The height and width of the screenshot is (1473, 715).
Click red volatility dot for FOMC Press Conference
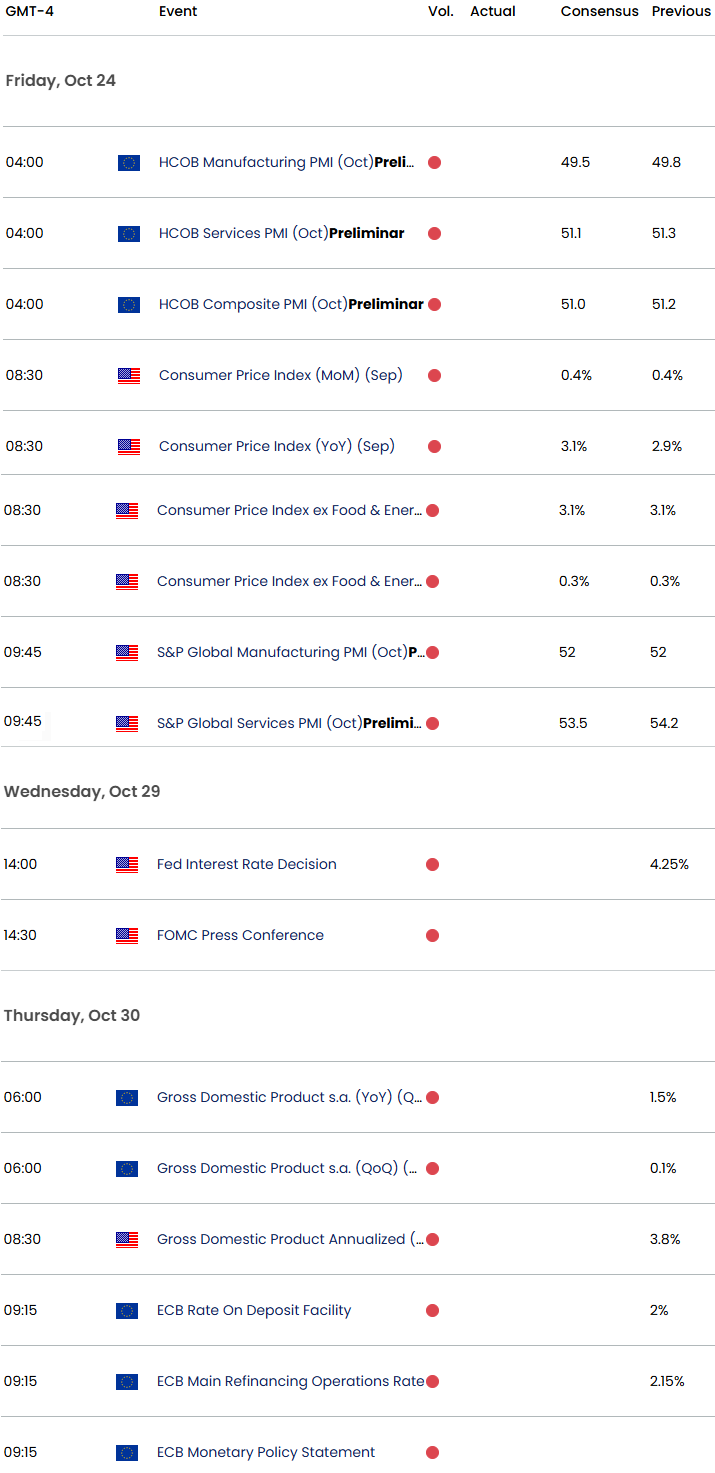pyautogui.click(x=433, y=936)
